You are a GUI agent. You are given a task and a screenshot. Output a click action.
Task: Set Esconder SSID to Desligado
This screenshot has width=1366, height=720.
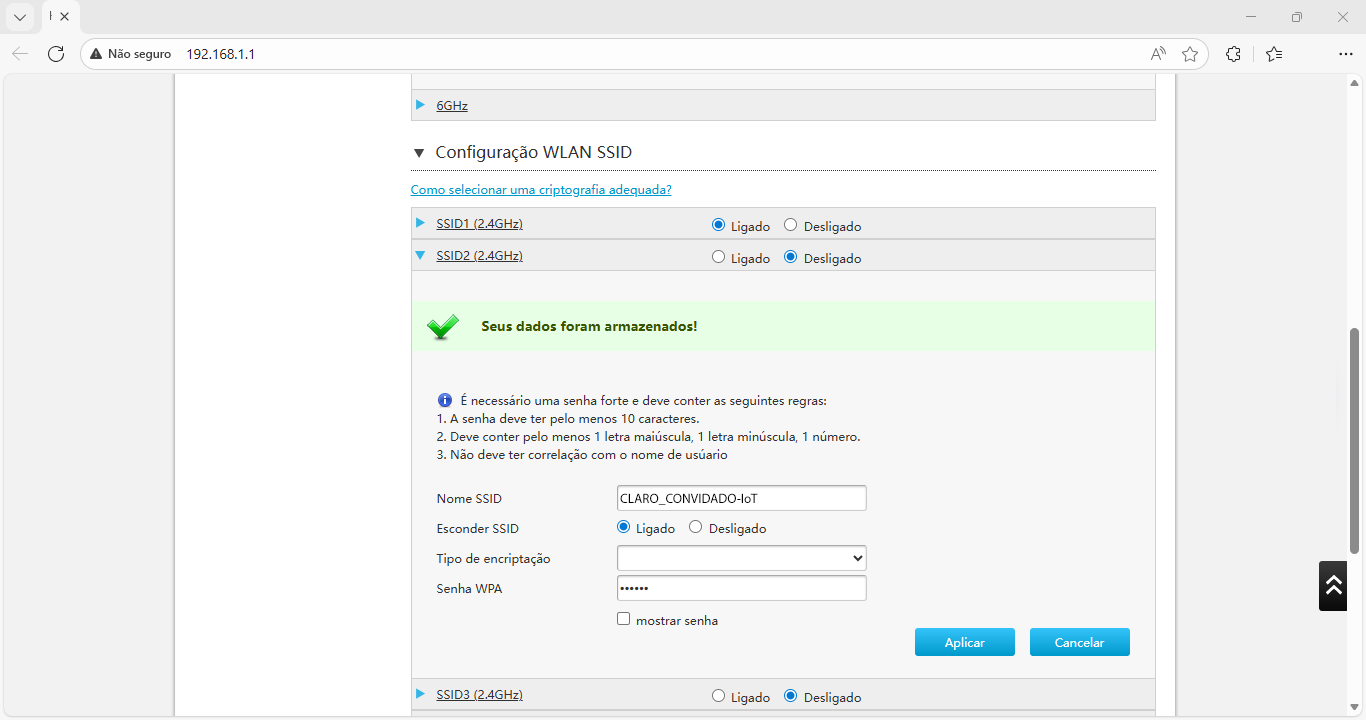[x=696, y=527]
